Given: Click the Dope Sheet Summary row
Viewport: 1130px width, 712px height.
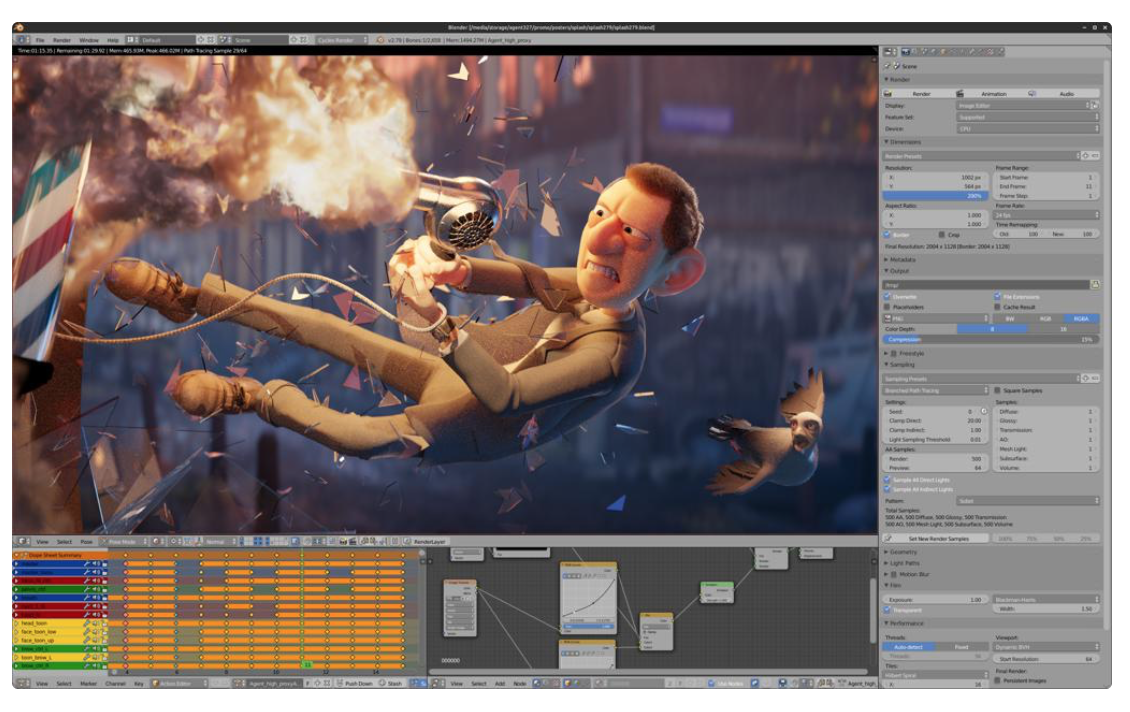Looking at the screenshot, I should click(x=60, y=556).
